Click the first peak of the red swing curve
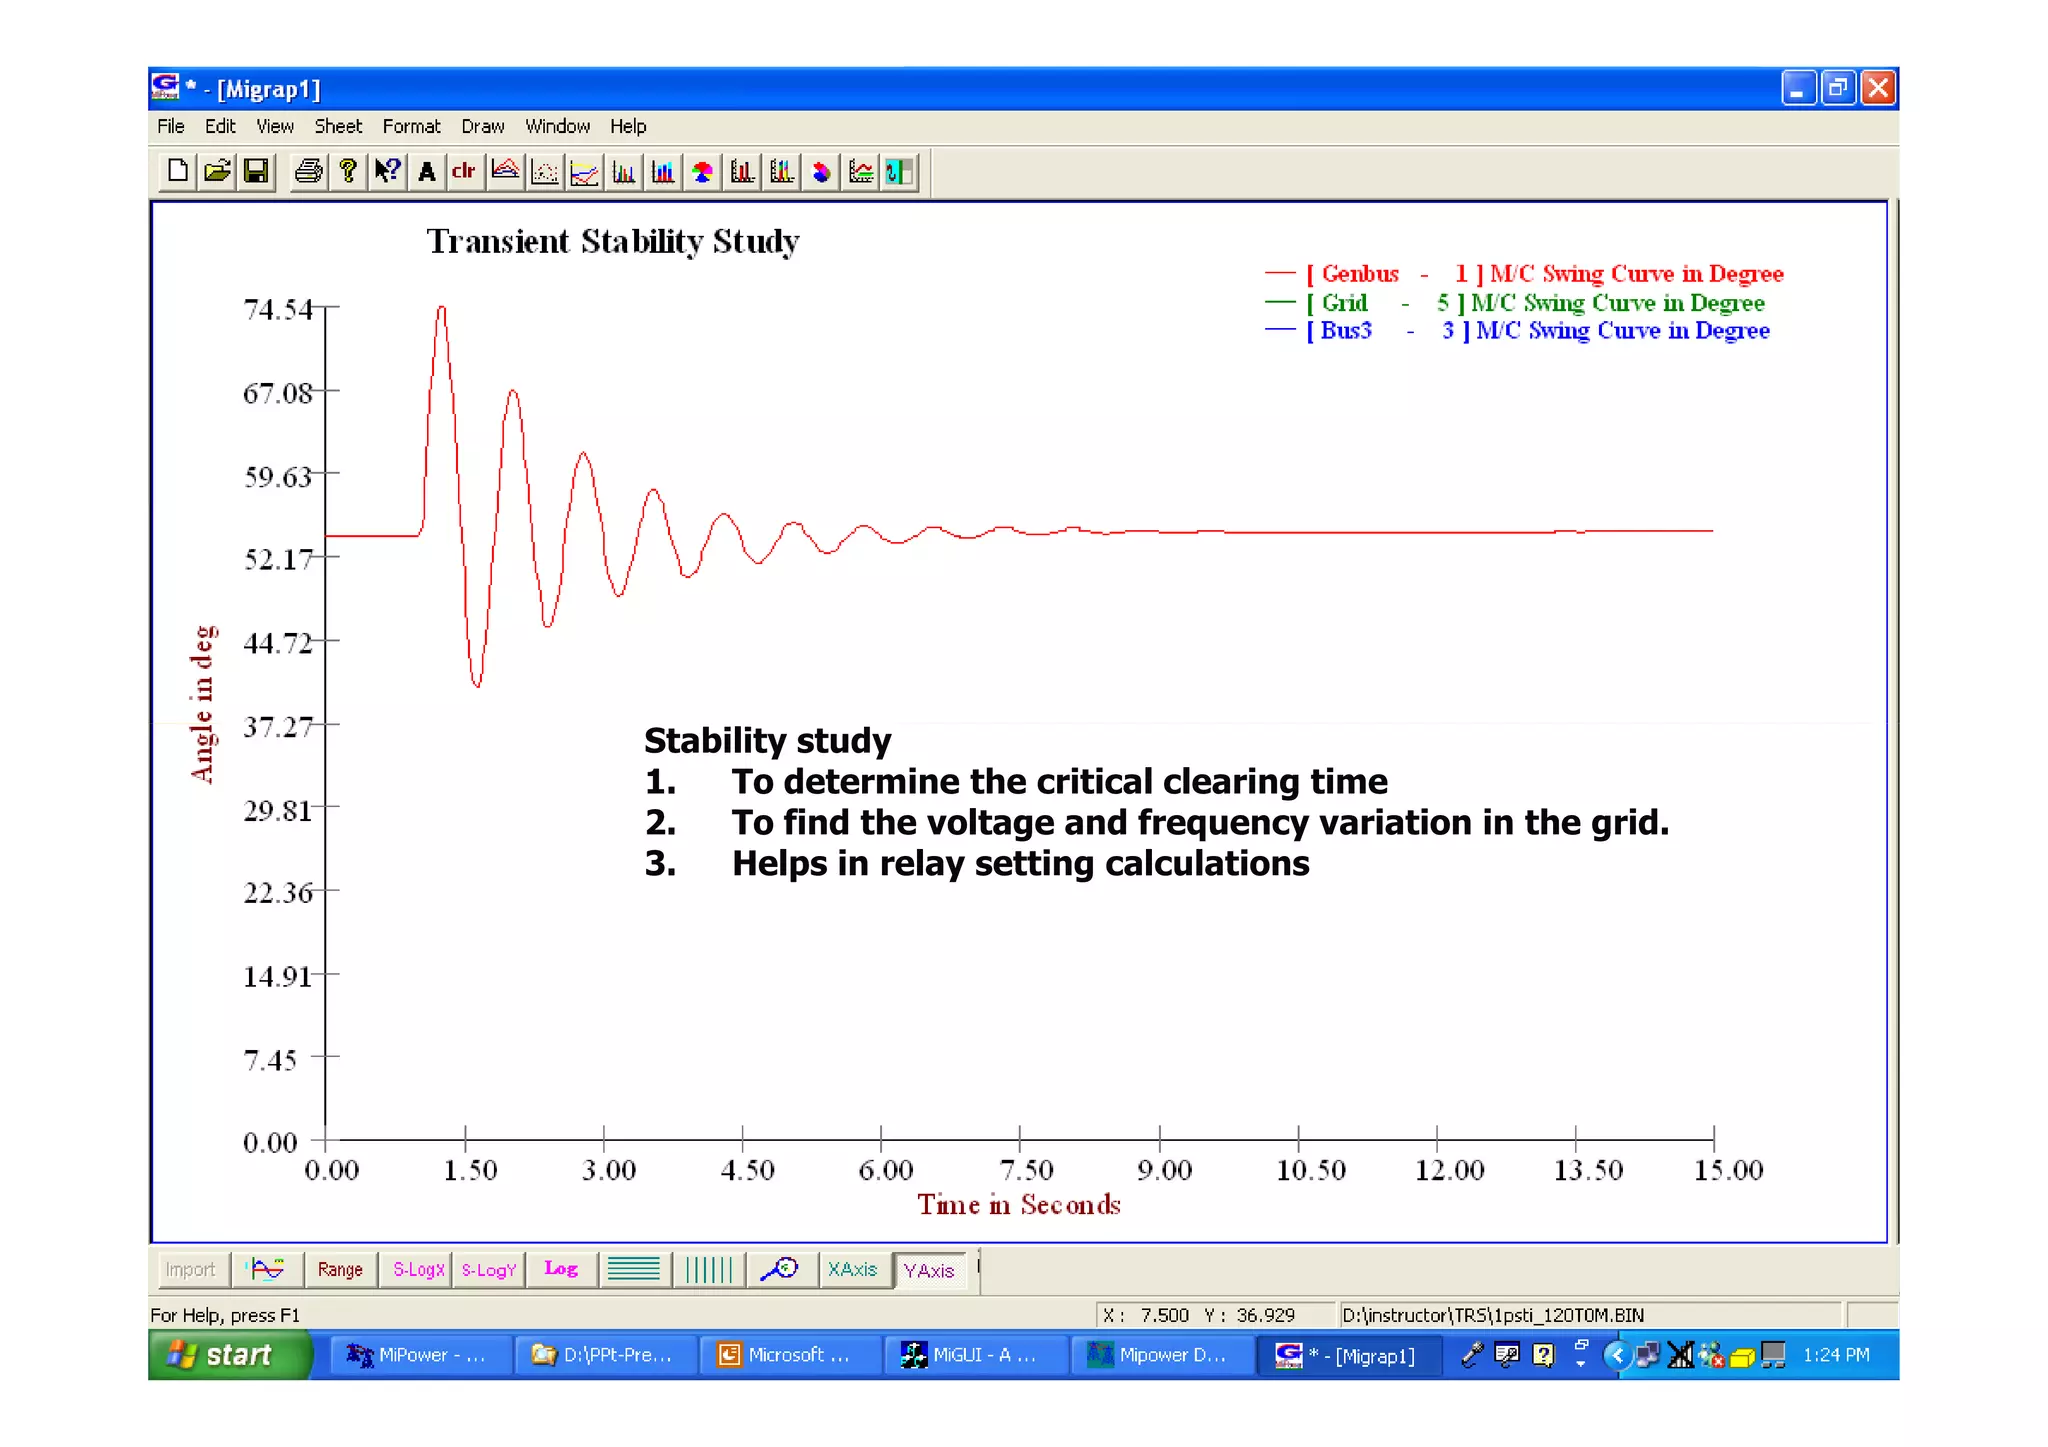 [441, 308]
